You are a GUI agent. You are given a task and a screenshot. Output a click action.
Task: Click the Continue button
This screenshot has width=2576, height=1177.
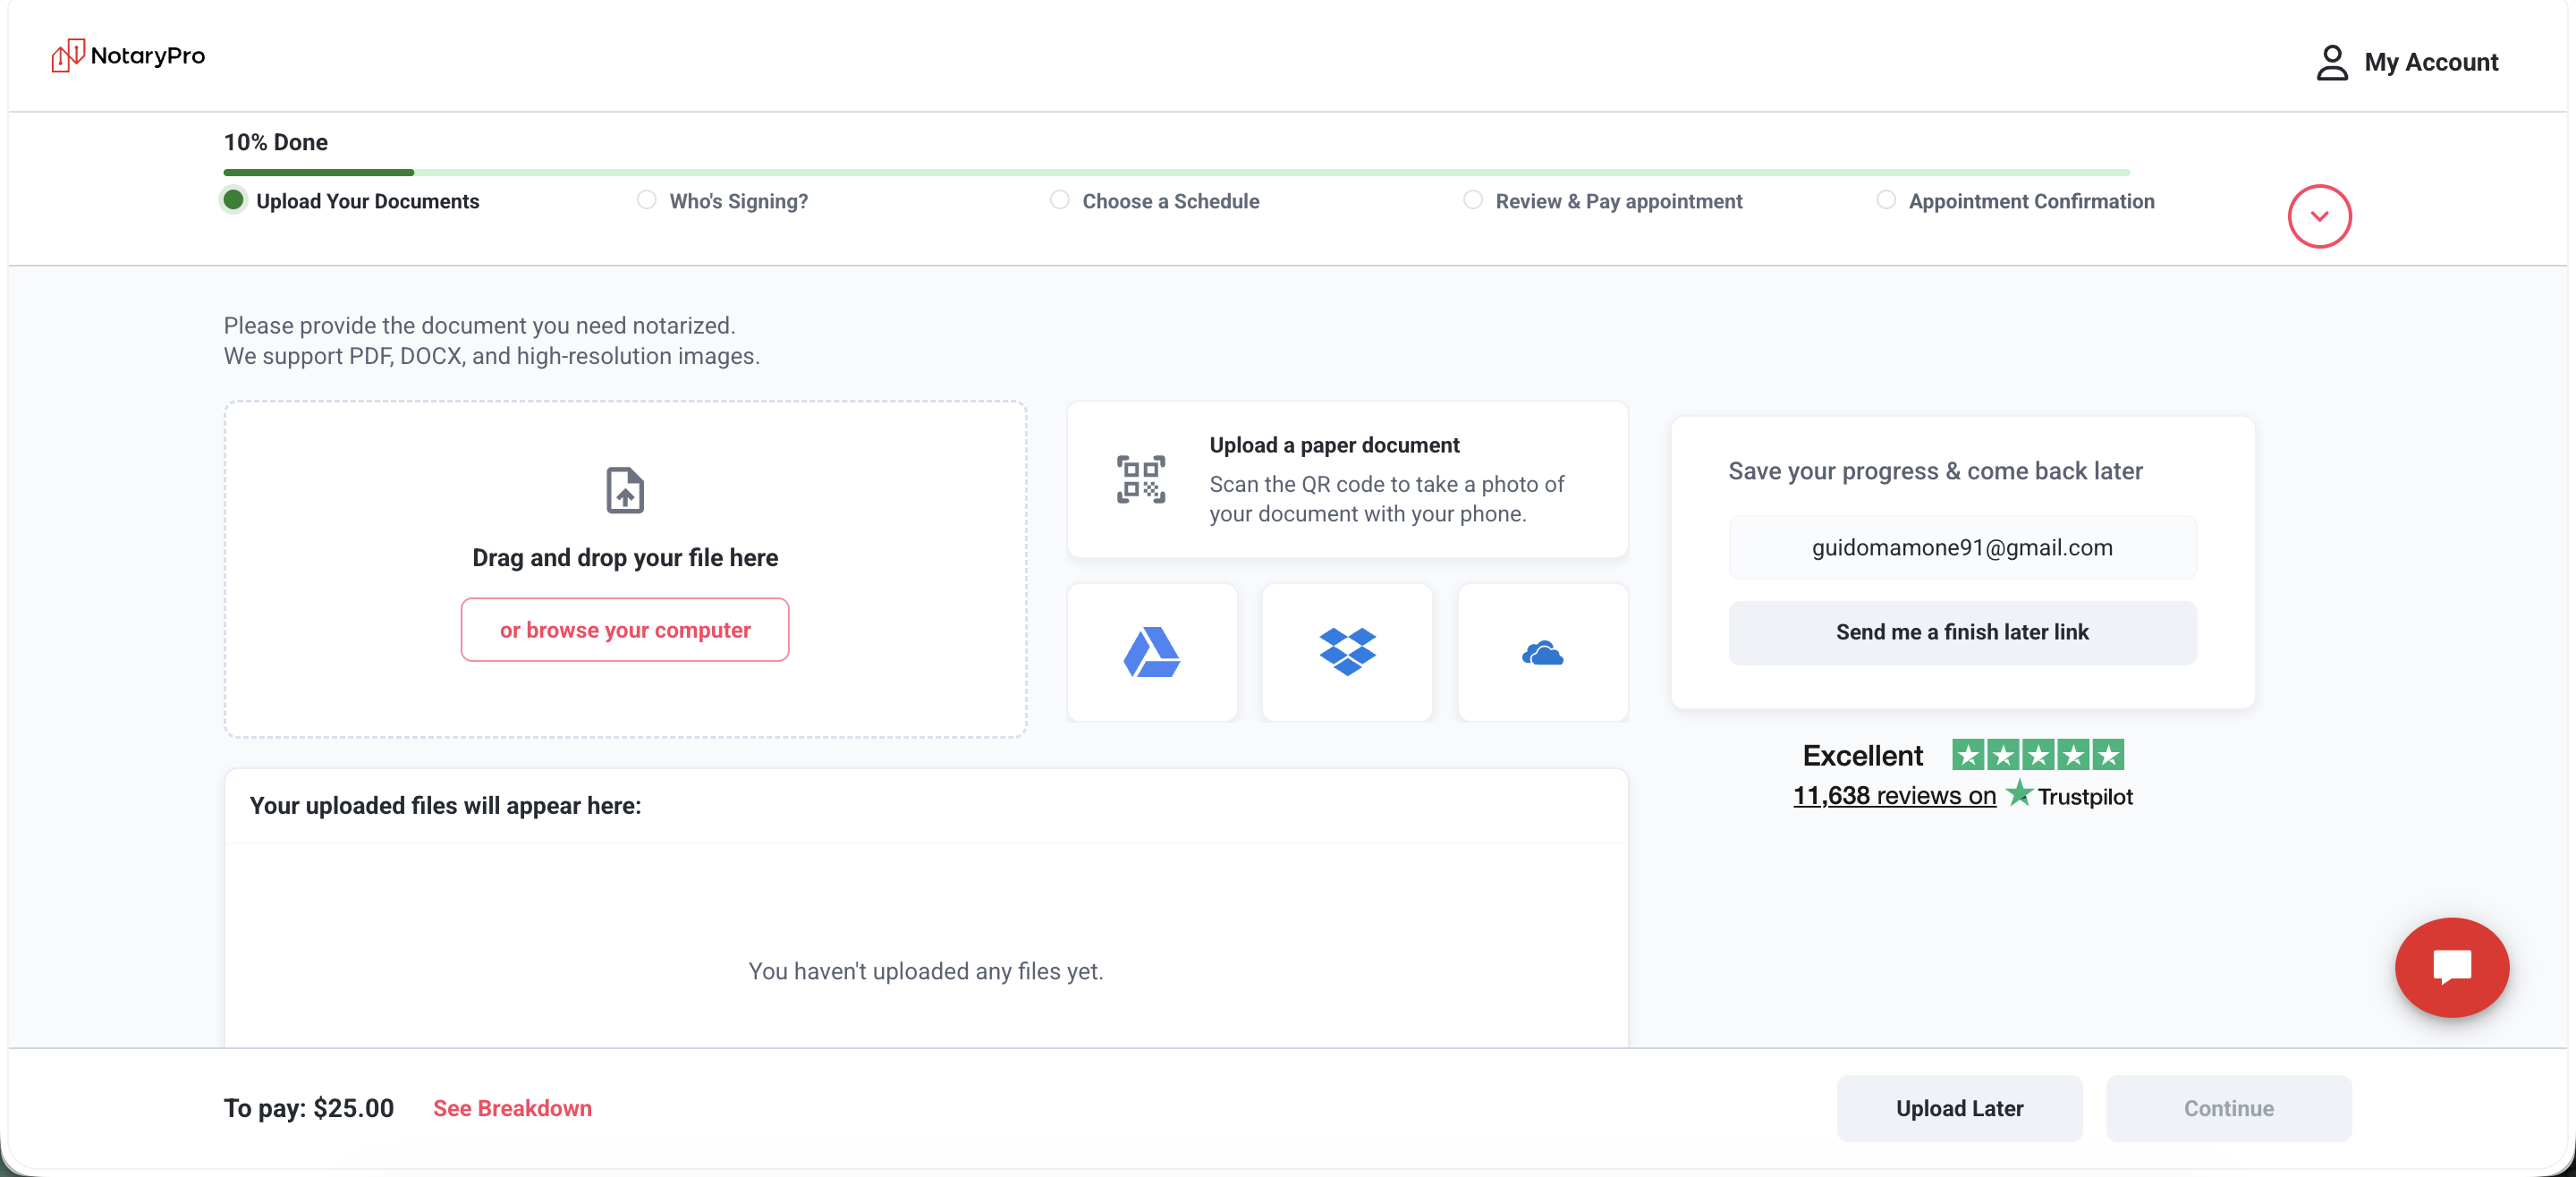2229,1108
